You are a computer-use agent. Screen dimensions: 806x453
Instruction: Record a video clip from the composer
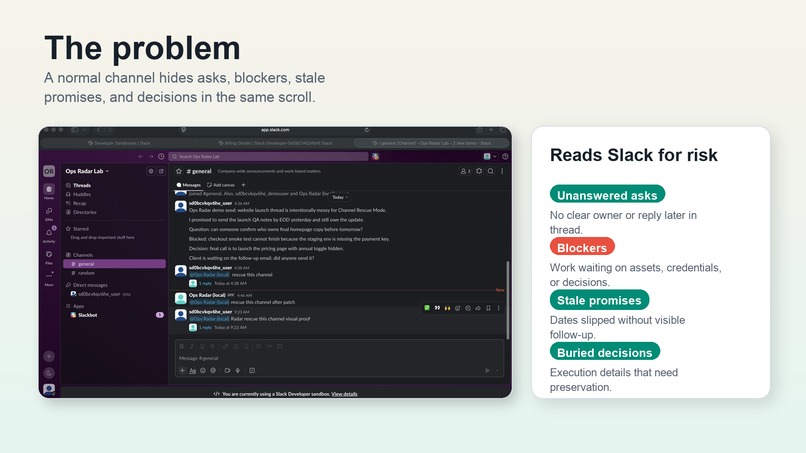coord(227,370)
